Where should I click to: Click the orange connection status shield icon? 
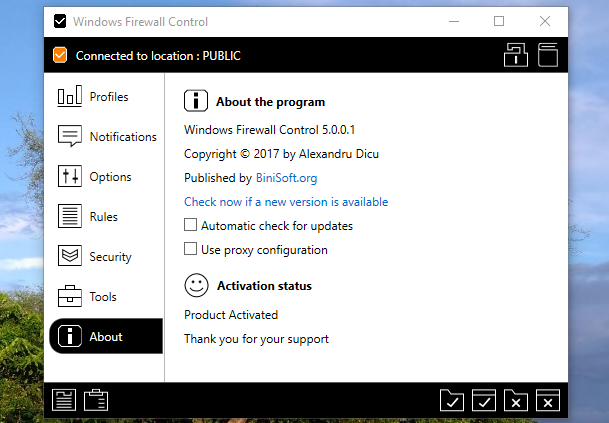click(60, 55)
